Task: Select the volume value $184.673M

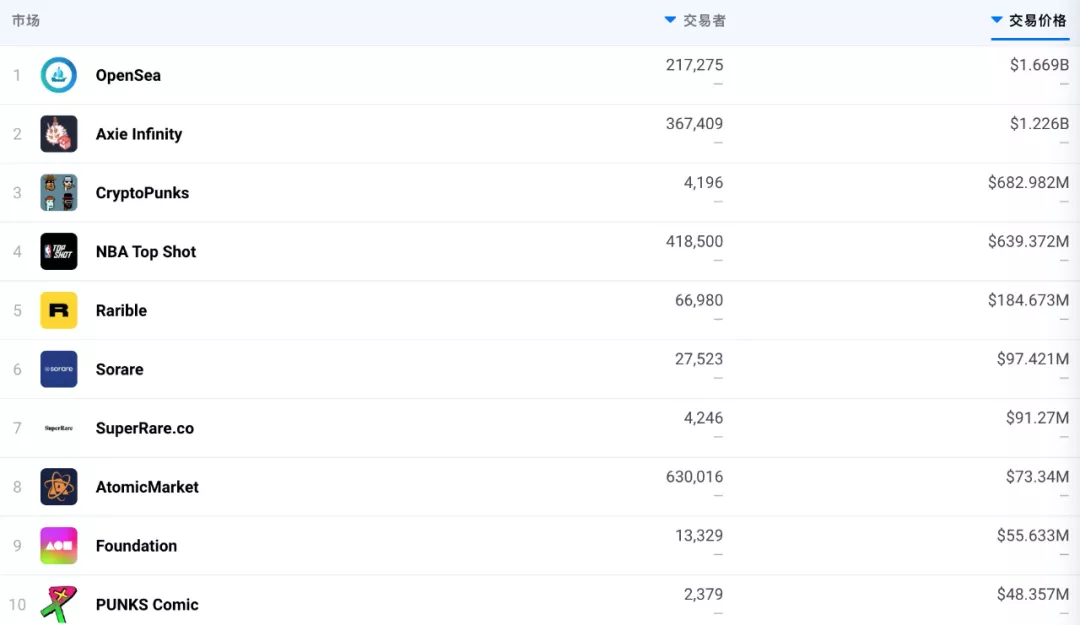Action: point(1028,300)
